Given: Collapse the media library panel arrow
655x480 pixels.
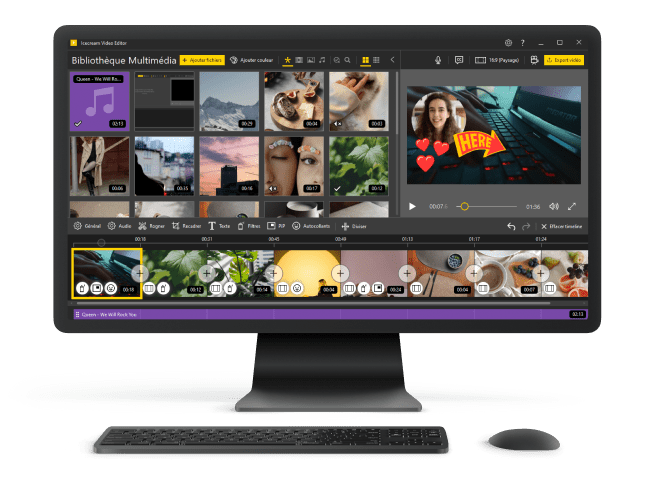Looking at the screenshot, I should [392, 60].
